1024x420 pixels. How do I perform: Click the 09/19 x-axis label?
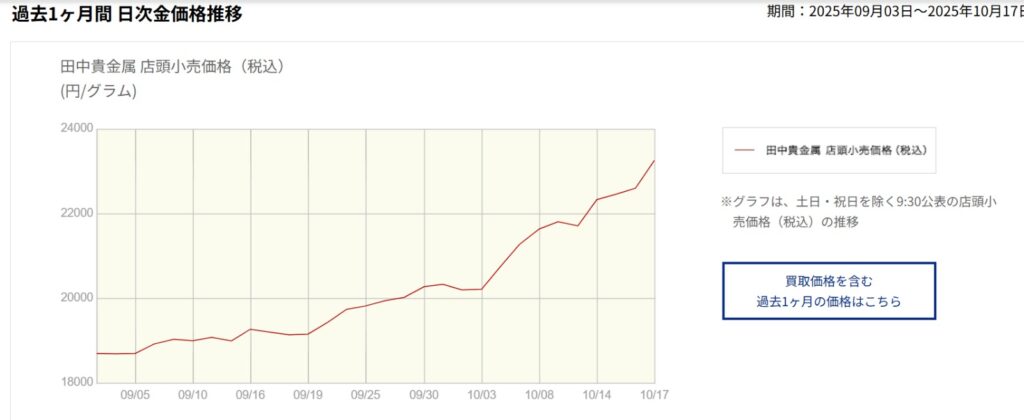point(308,395)
